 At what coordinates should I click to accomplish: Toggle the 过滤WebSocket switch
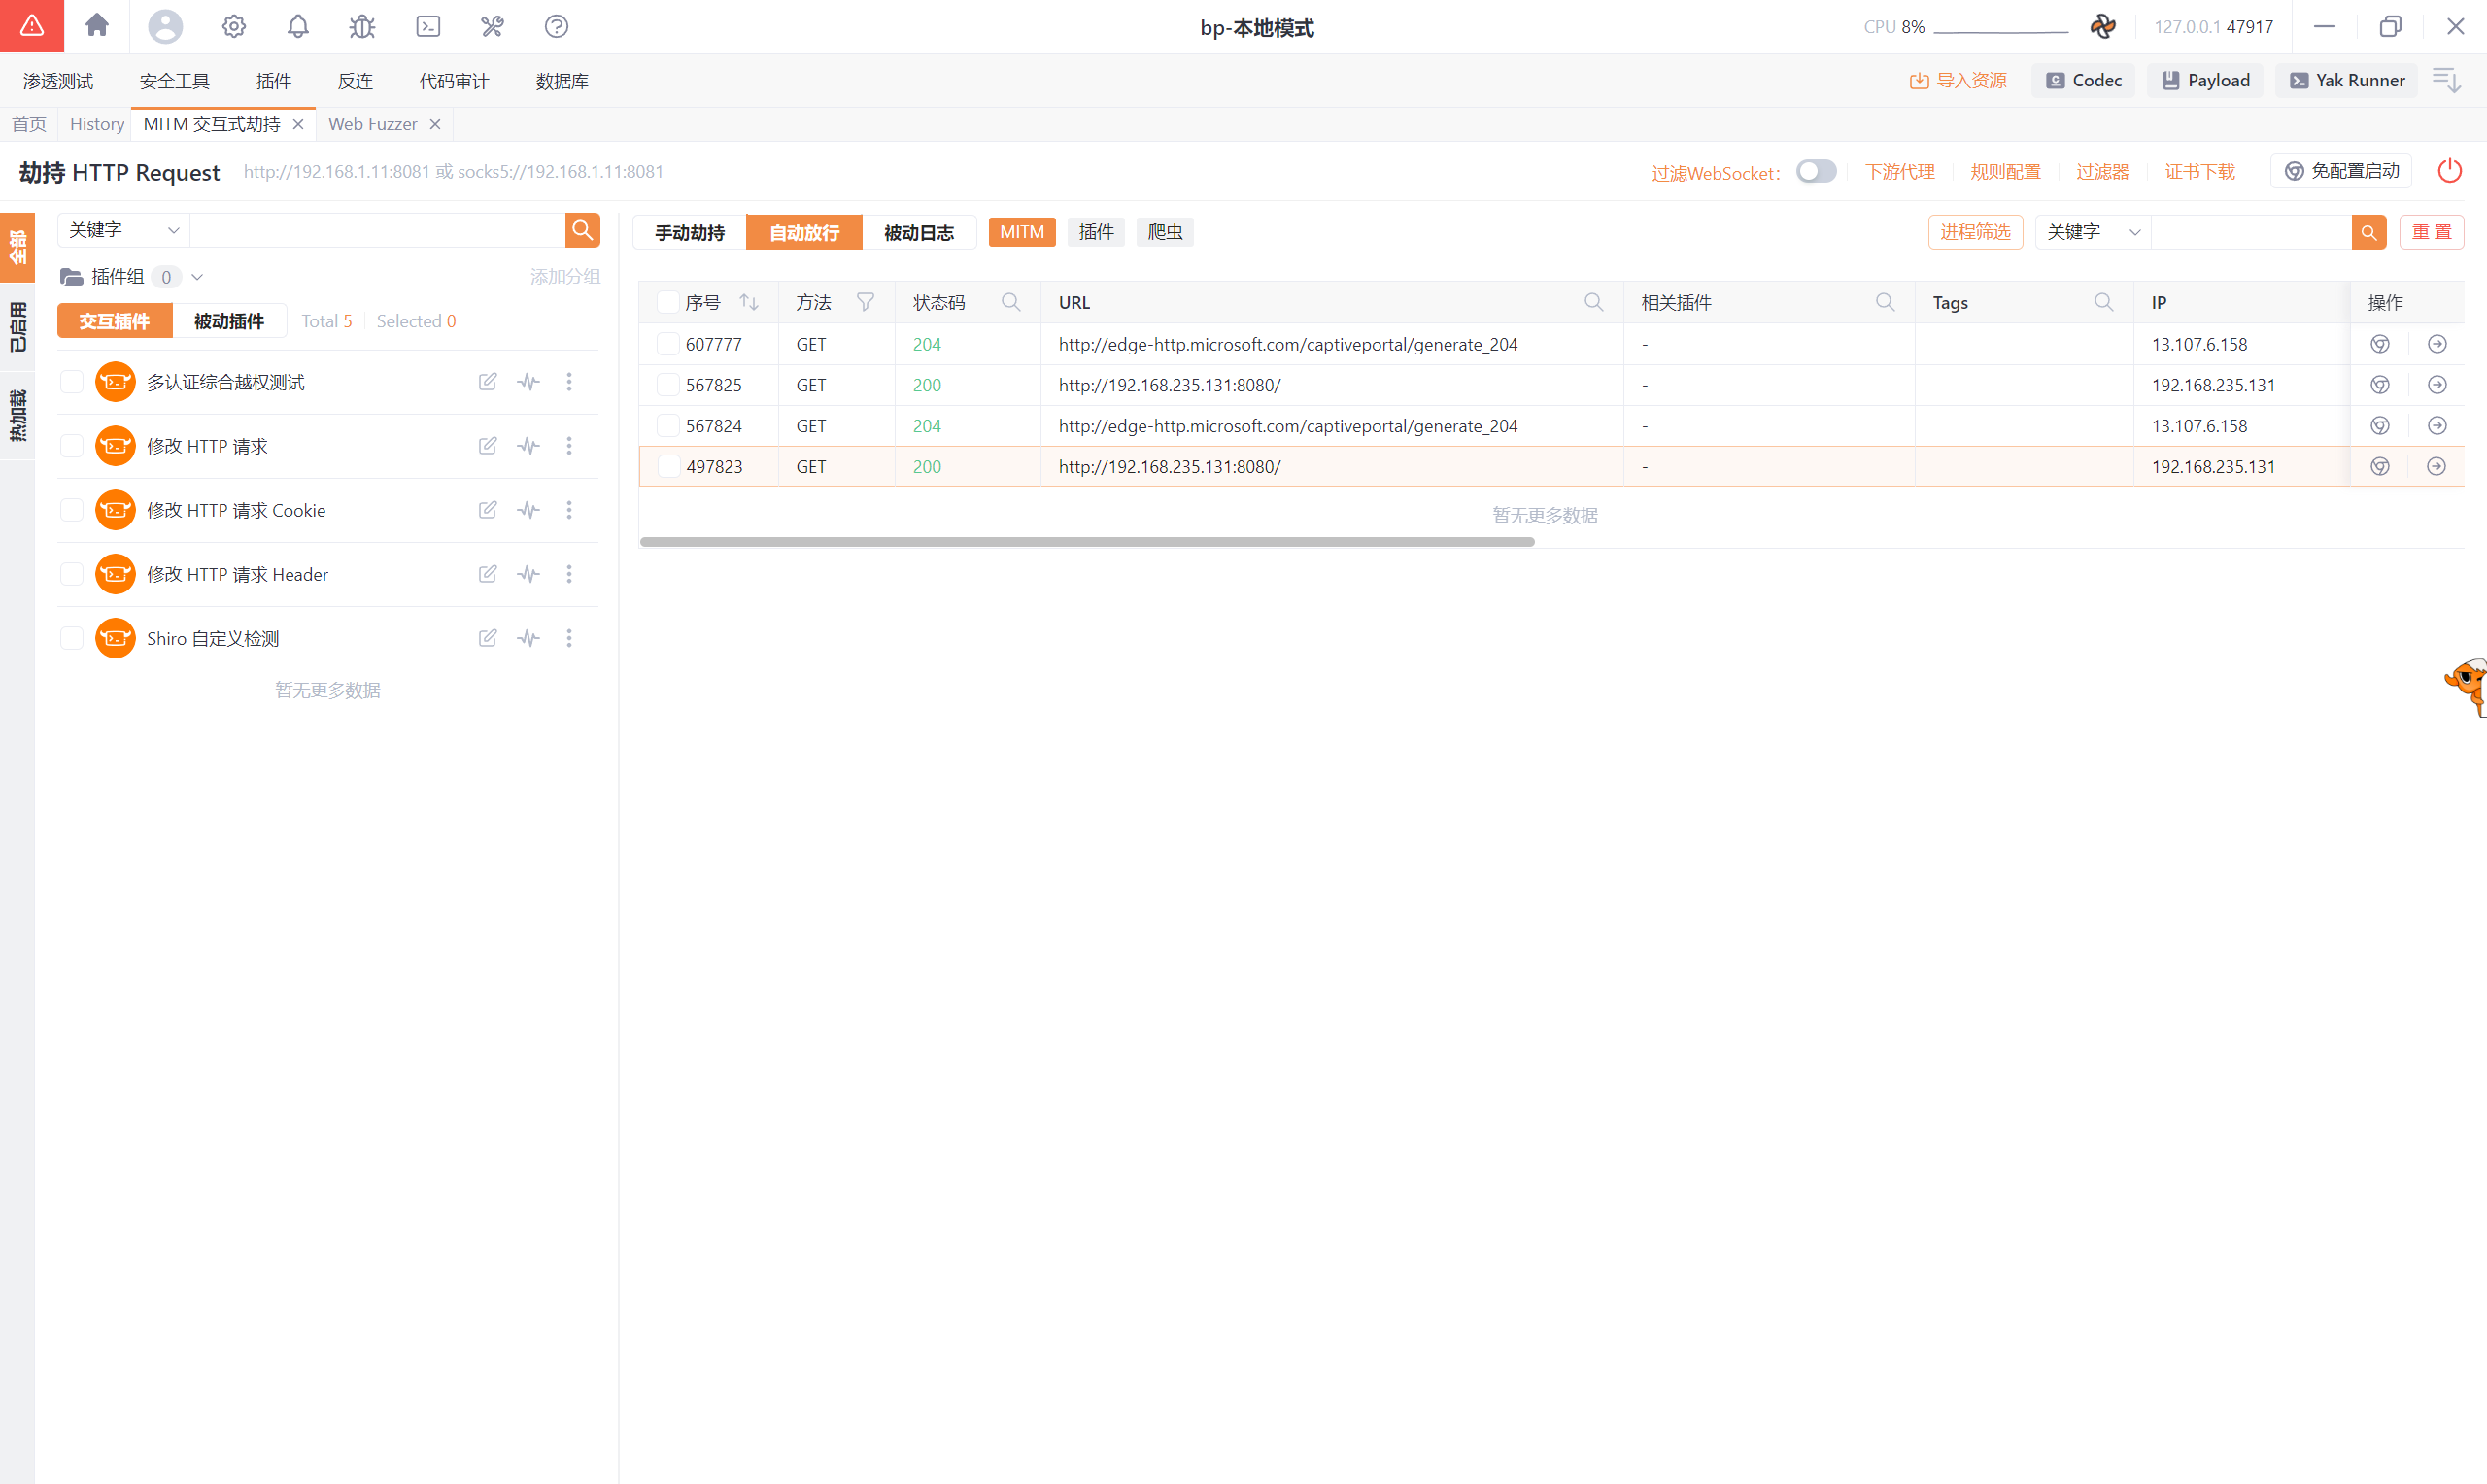pyautogui.click(x=1815, y=171)
